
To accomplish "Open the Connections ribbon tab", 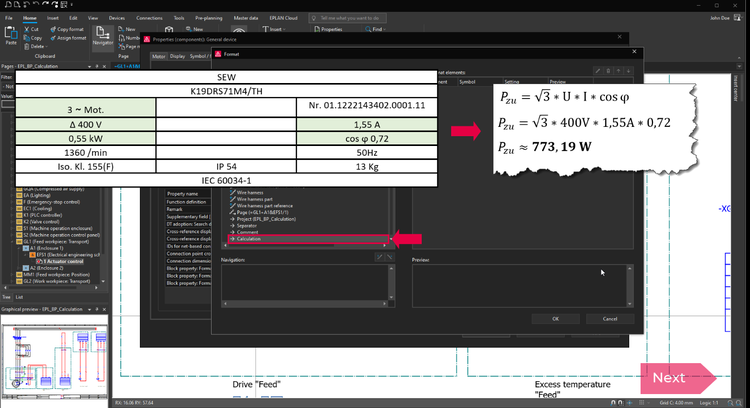I will point(149,18).
